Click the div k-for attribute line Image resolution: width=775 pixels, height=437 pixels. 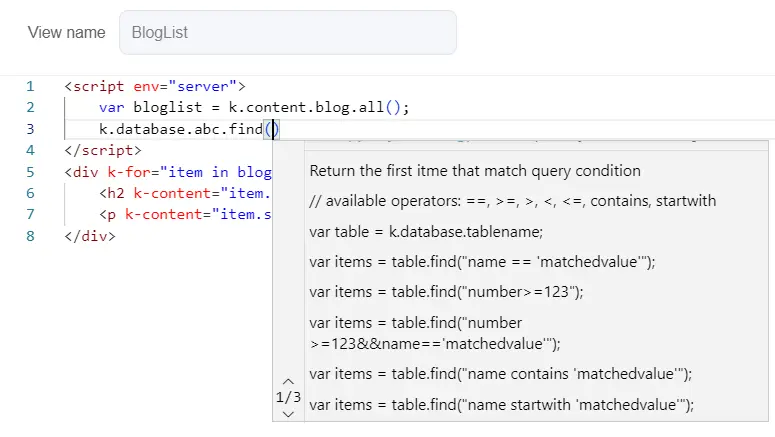(x=168, y=172)
